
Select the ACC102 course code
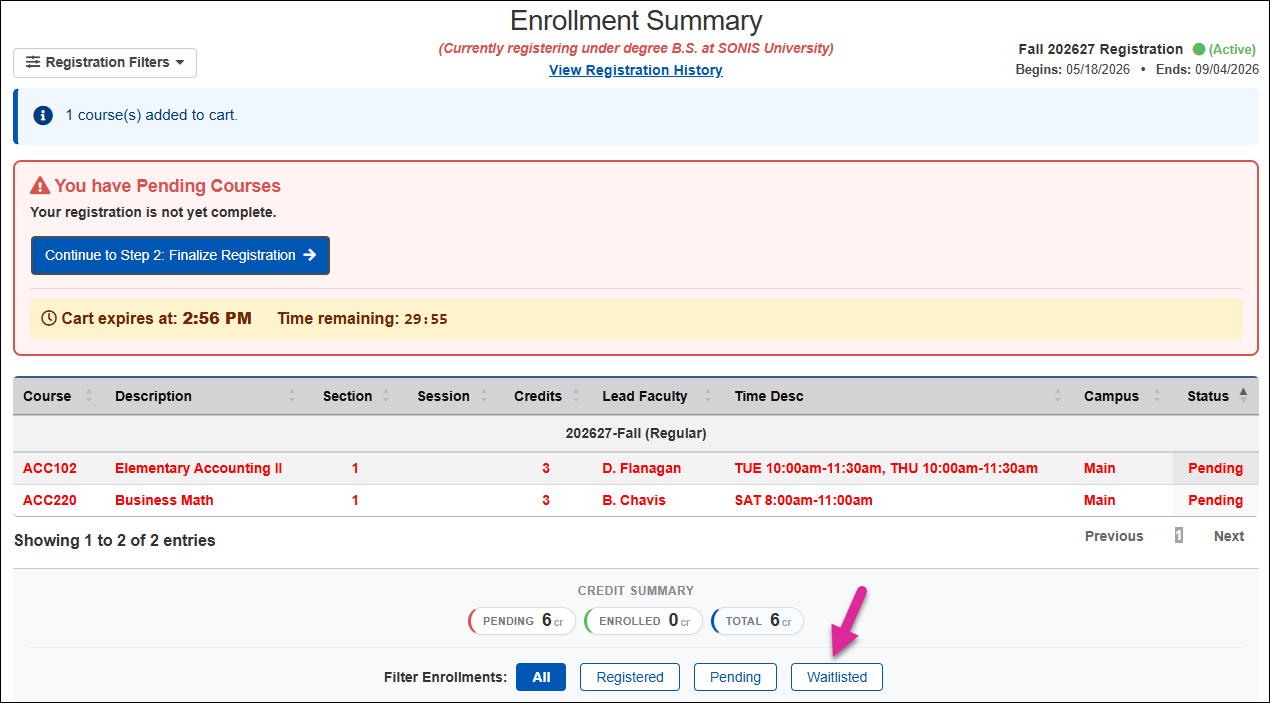50,468
